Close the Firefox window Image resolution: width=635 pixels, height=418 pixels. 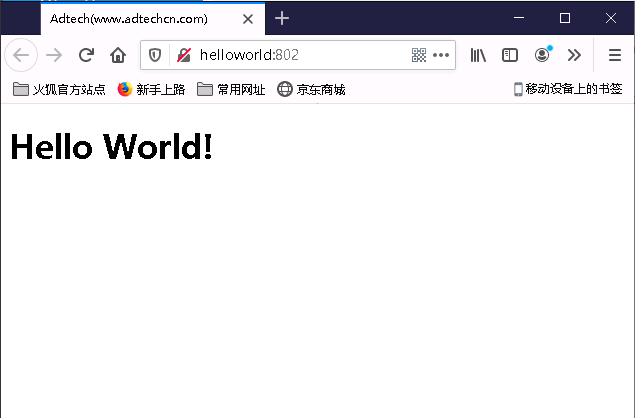click(611, 18)
